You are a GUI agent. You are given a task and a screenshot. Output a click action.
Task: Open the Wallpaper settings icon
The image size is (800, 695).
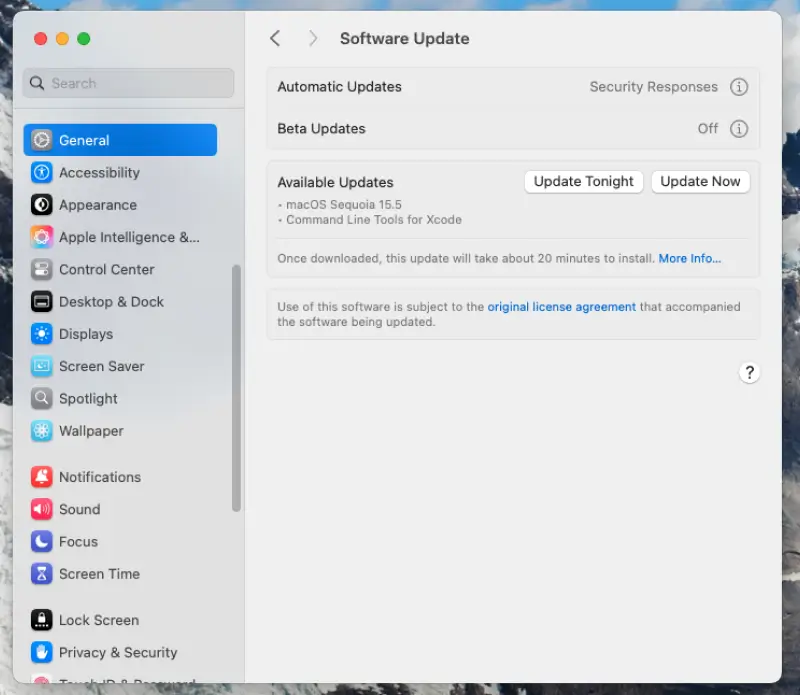click(x=41, y=431)
